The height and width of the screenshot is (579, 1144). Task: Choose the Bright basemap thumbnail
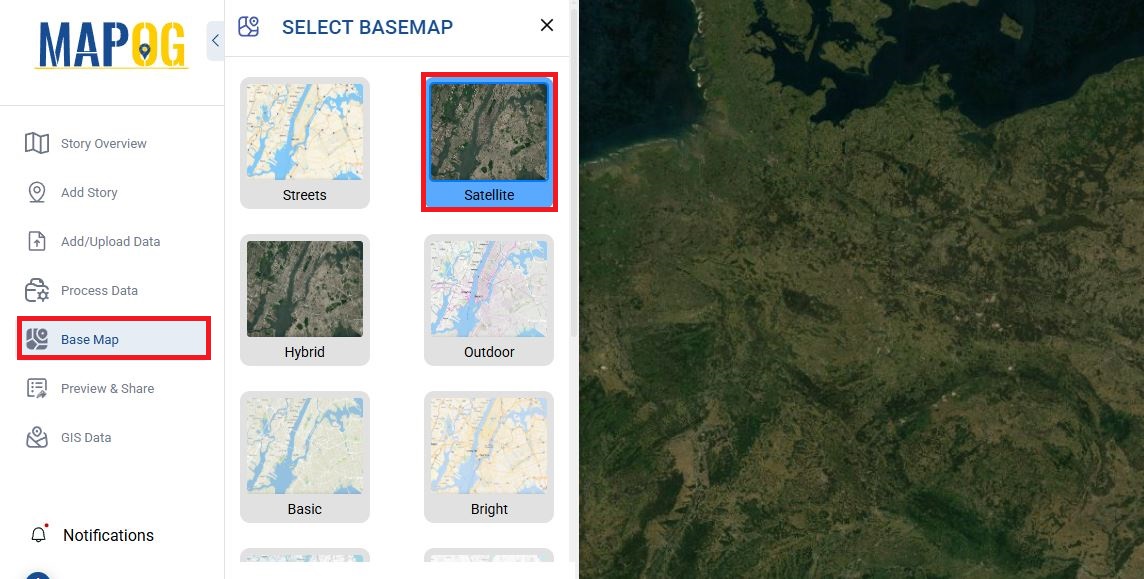click(489, 446)
